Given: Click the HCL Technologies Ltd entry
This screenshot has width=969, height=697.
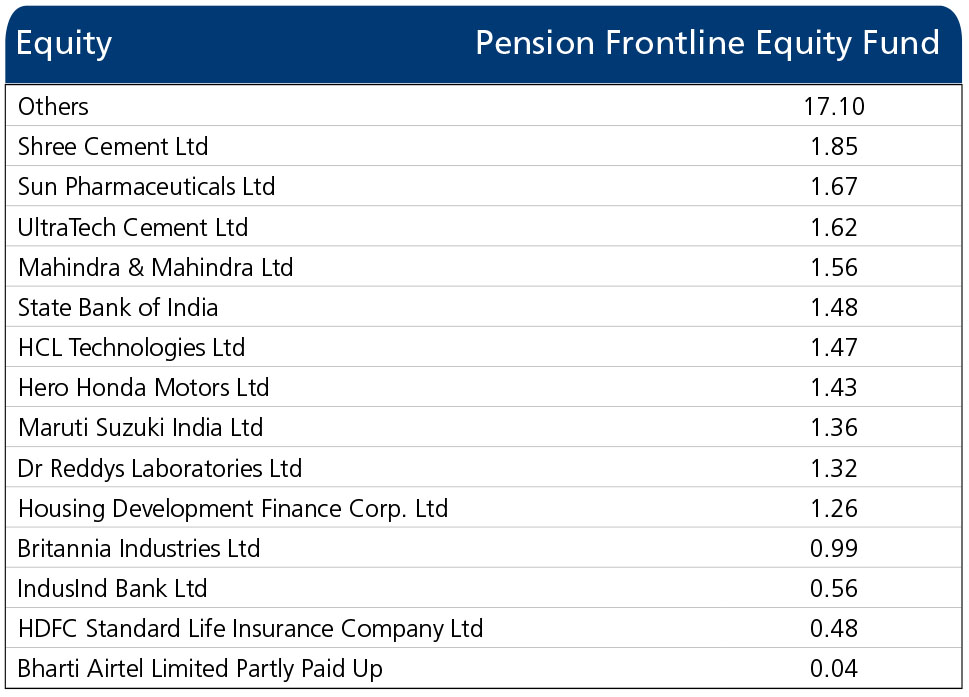Looking at the screenshot, I should point(132,348).
